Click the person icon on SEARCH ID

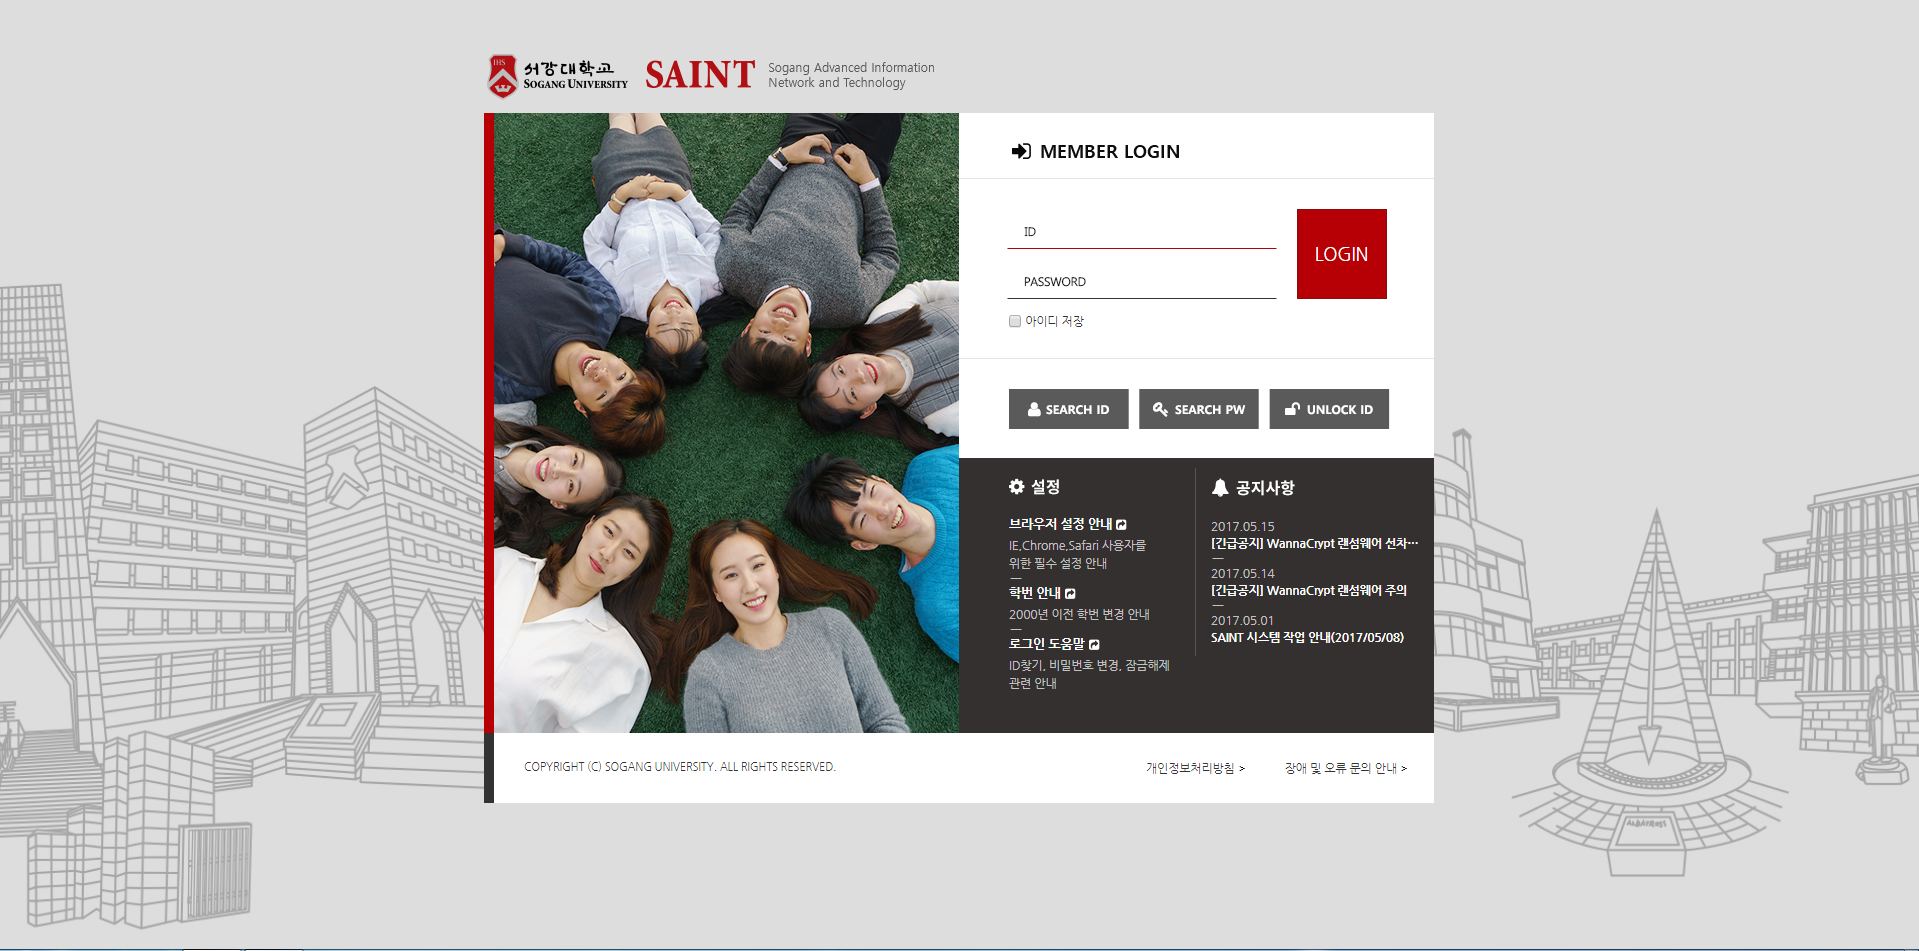coord(1033,409)
